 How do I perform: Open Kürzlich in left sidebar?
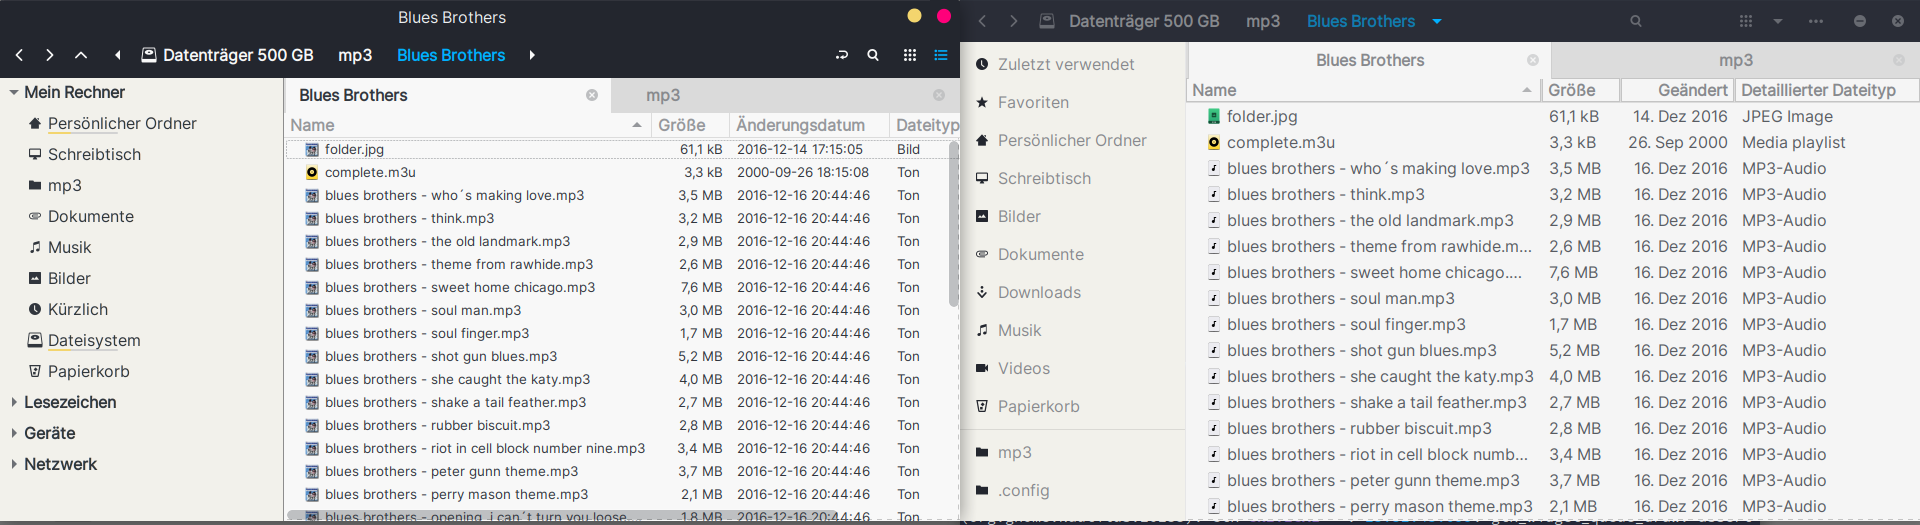coord(77,310)
